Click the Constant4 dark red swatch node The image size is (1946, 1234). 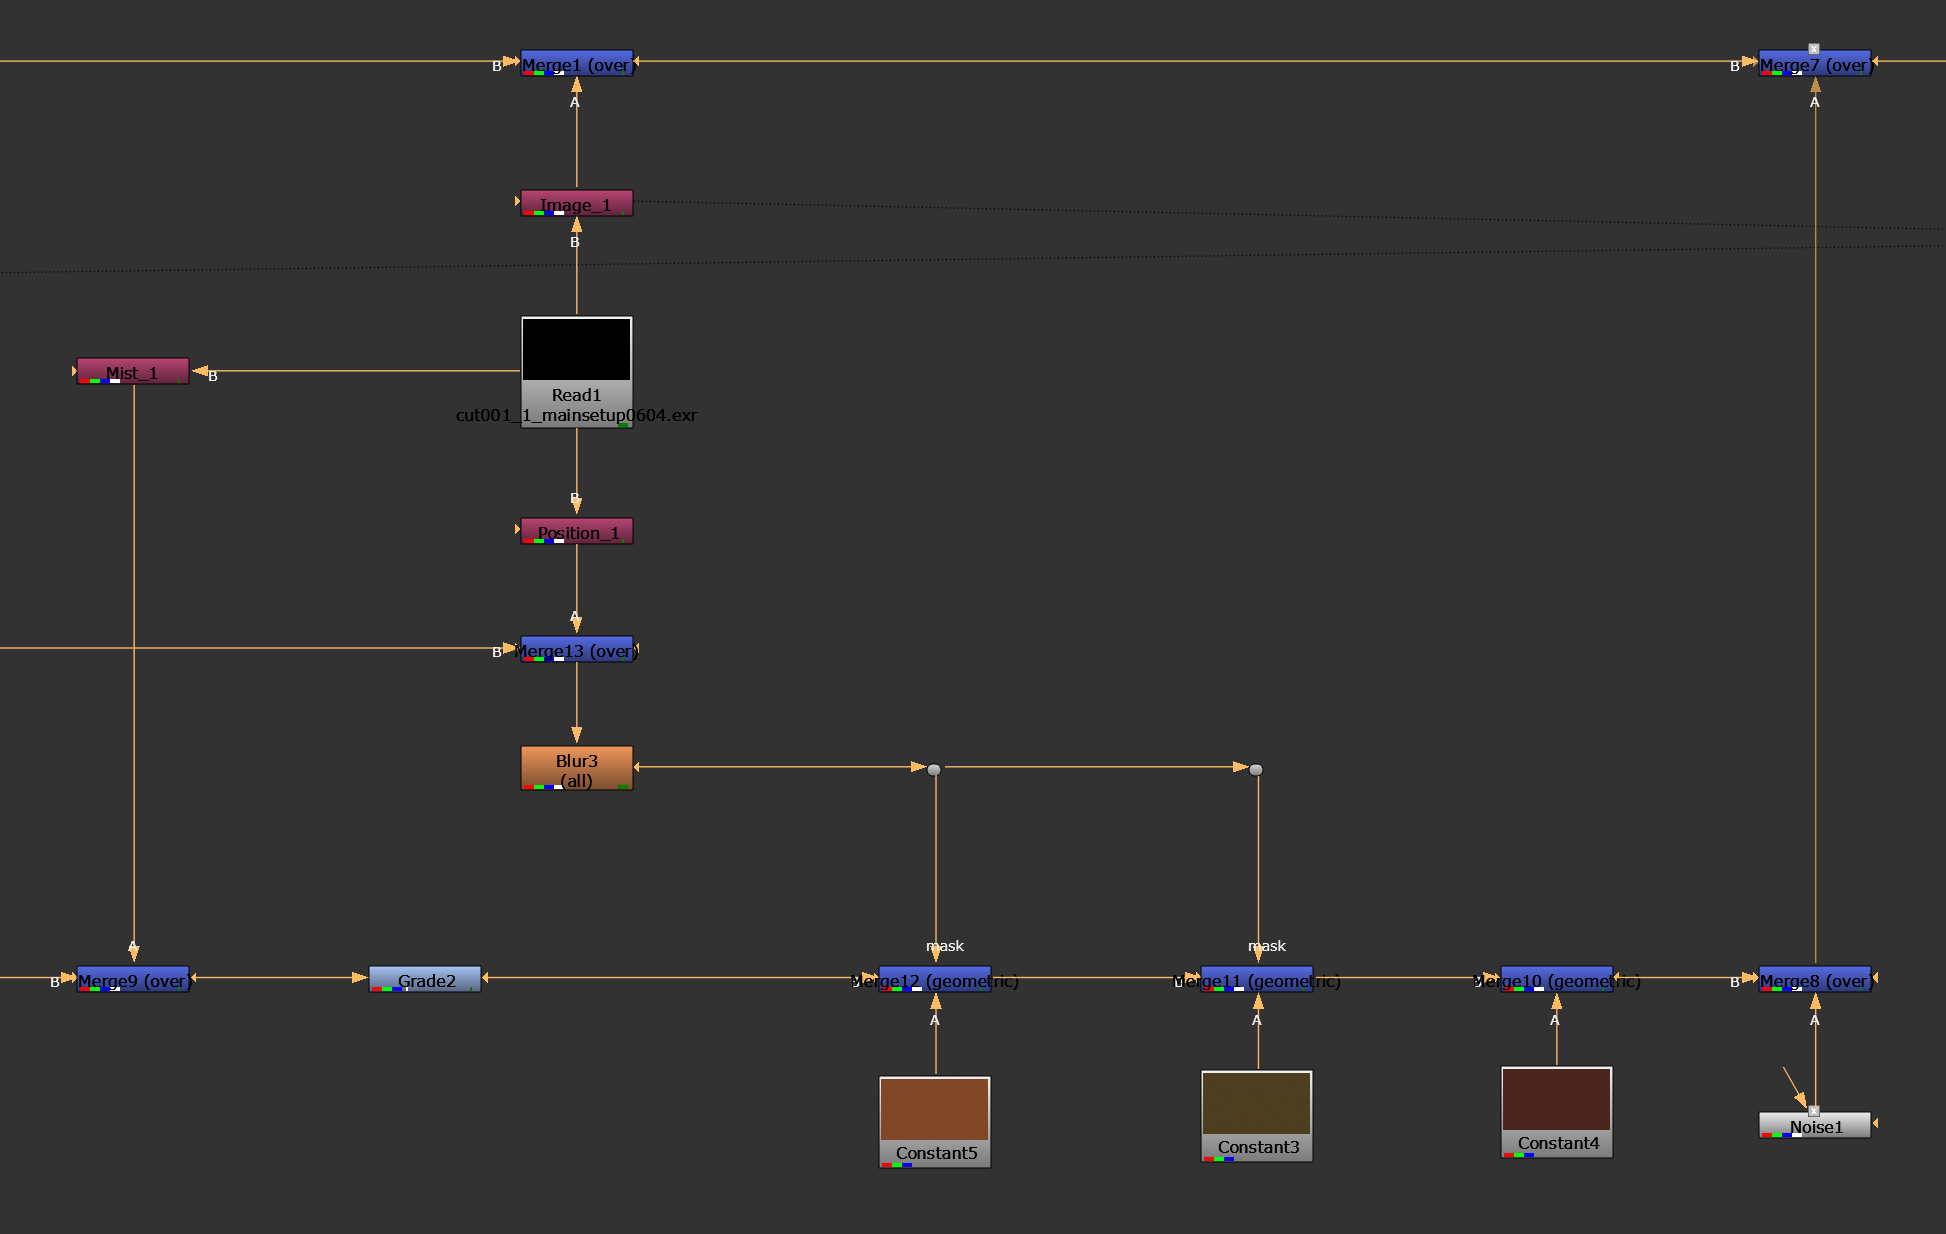tap(1557, 1112)
